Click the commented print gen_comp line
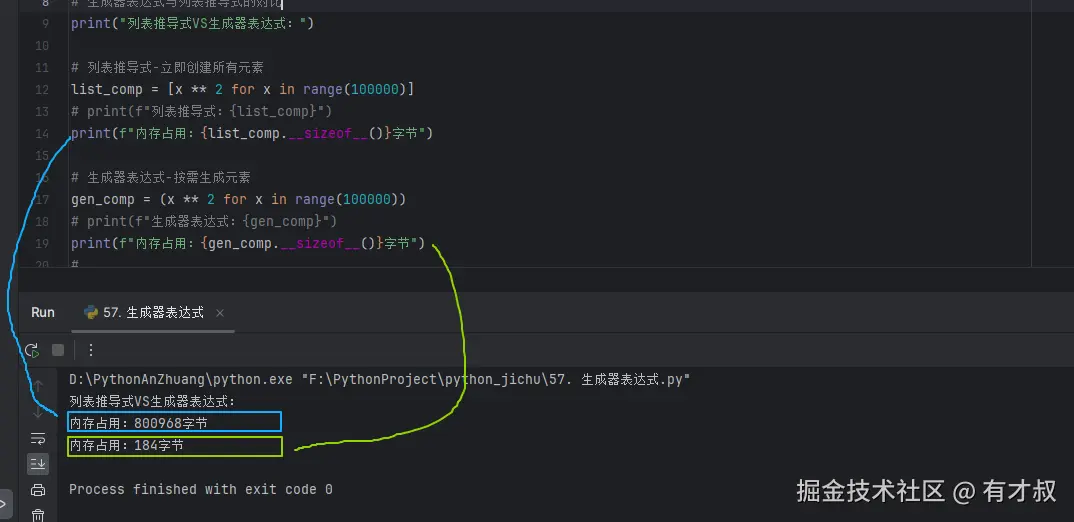The image size is (1074, 522). [204, 221]
